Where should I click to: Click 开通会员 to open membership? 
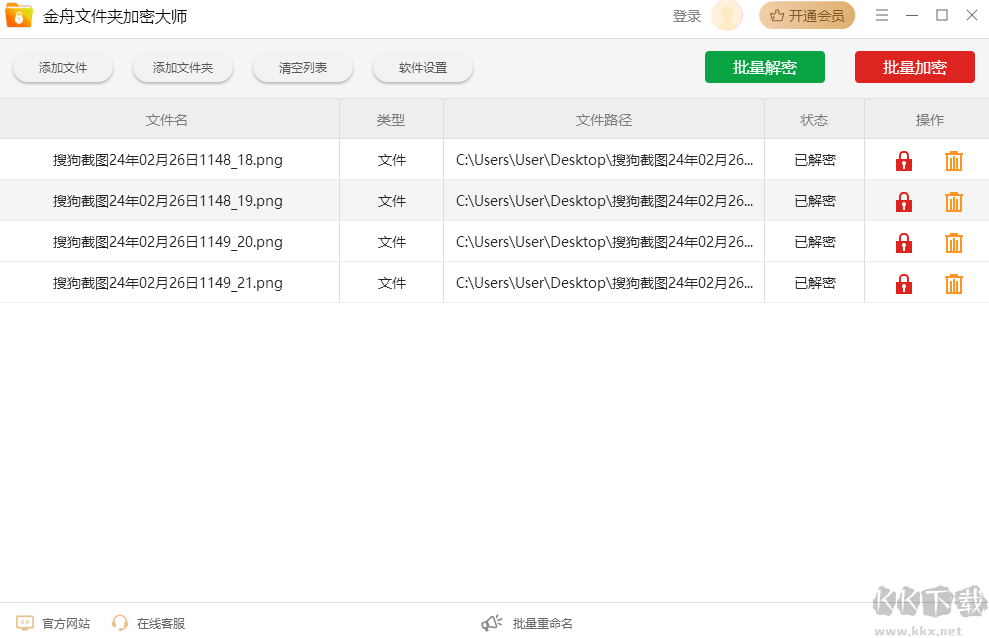pos(807,15)
